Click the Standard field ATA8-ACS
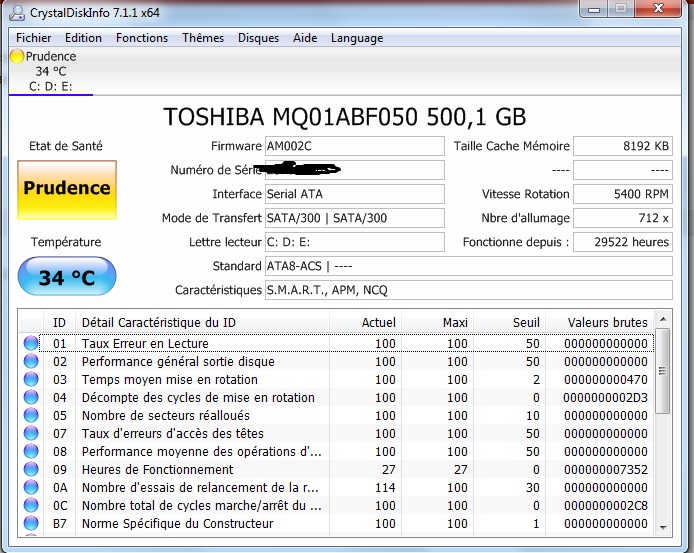694x553 pixels. pos(469,266)
